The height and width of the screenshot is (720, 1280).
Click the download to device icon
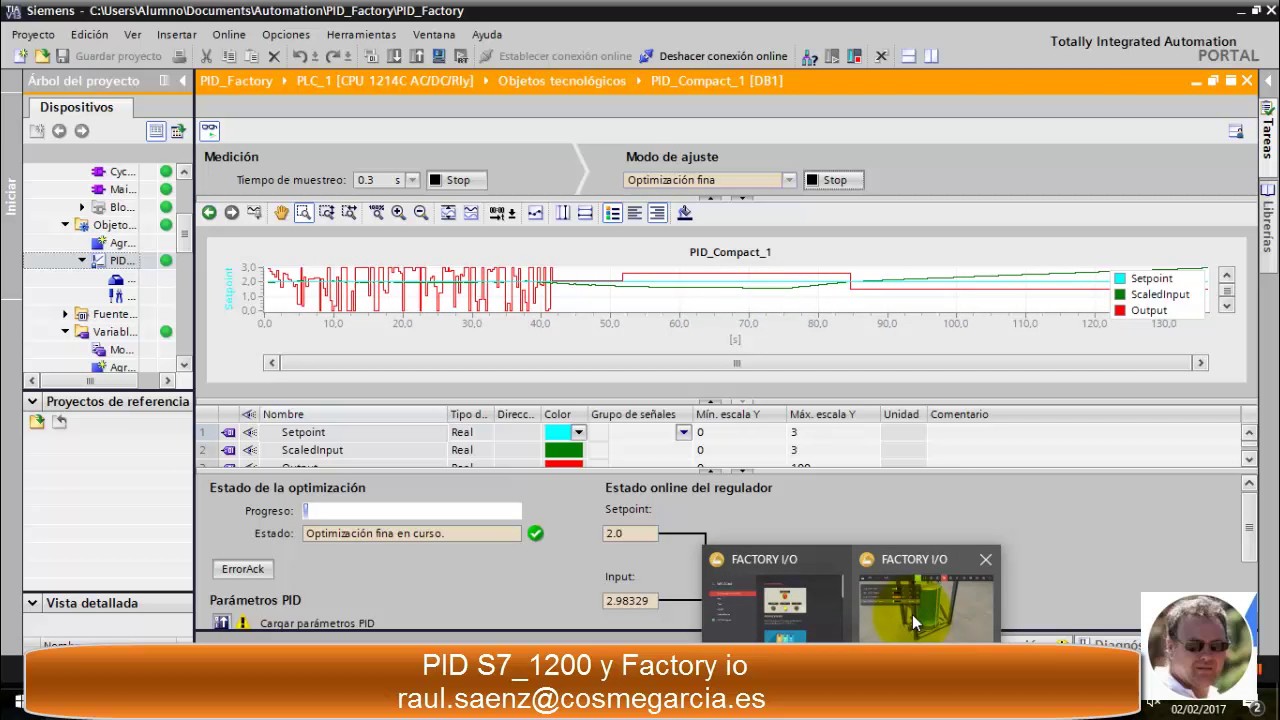[x=394, y=56]
